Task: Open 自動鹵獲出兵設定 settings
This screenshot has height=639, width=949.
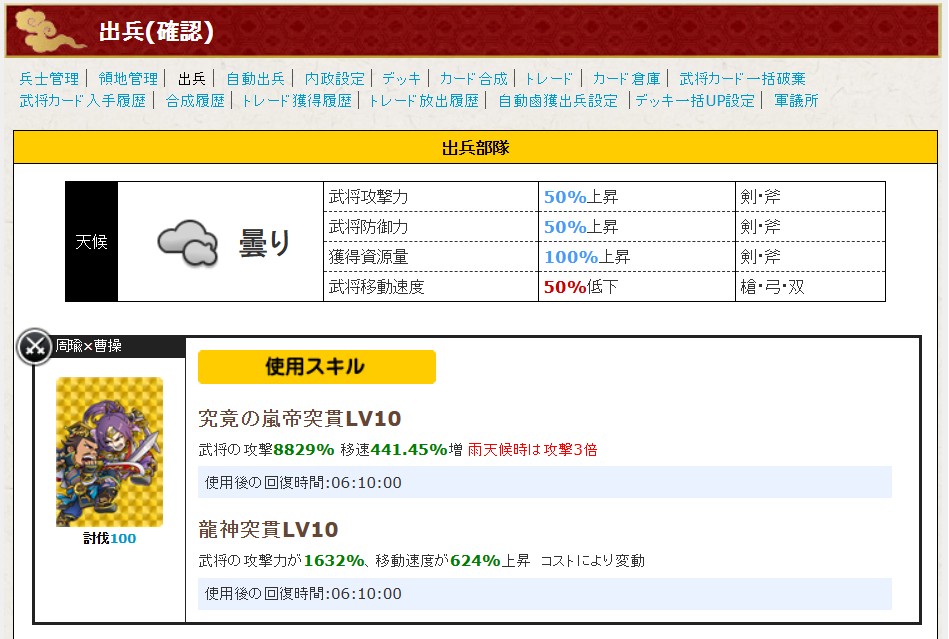Action: (x=558, y=101)
